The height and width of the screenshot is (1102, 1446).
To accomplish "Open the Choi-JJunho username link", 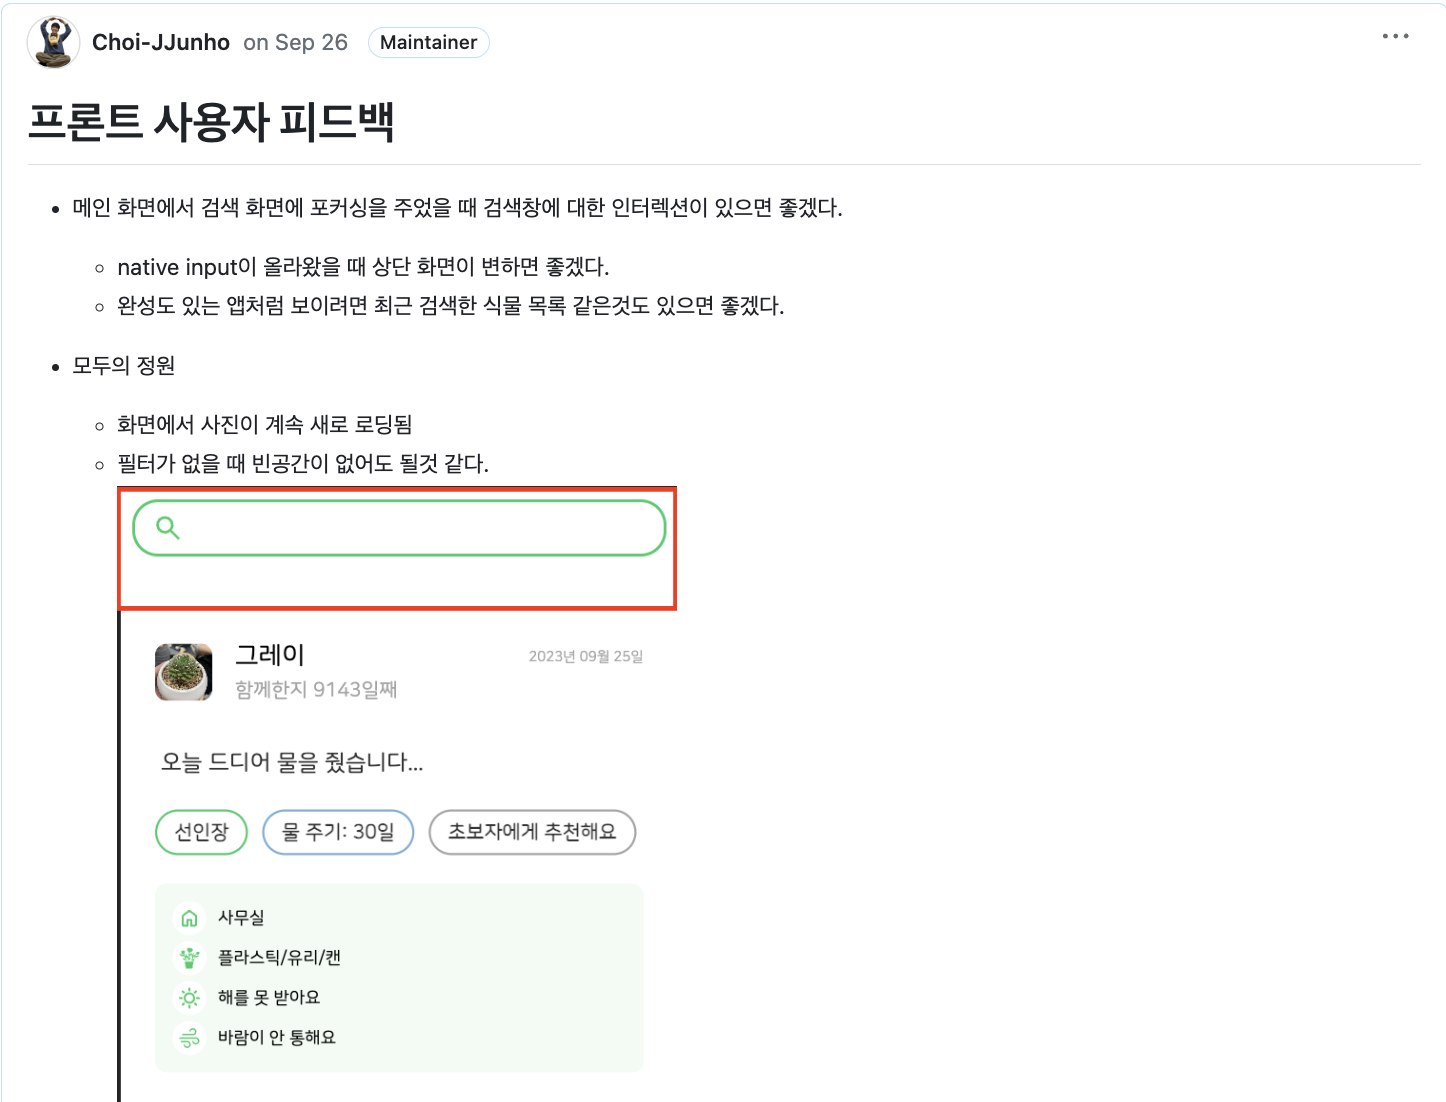I will click(161, 42).
